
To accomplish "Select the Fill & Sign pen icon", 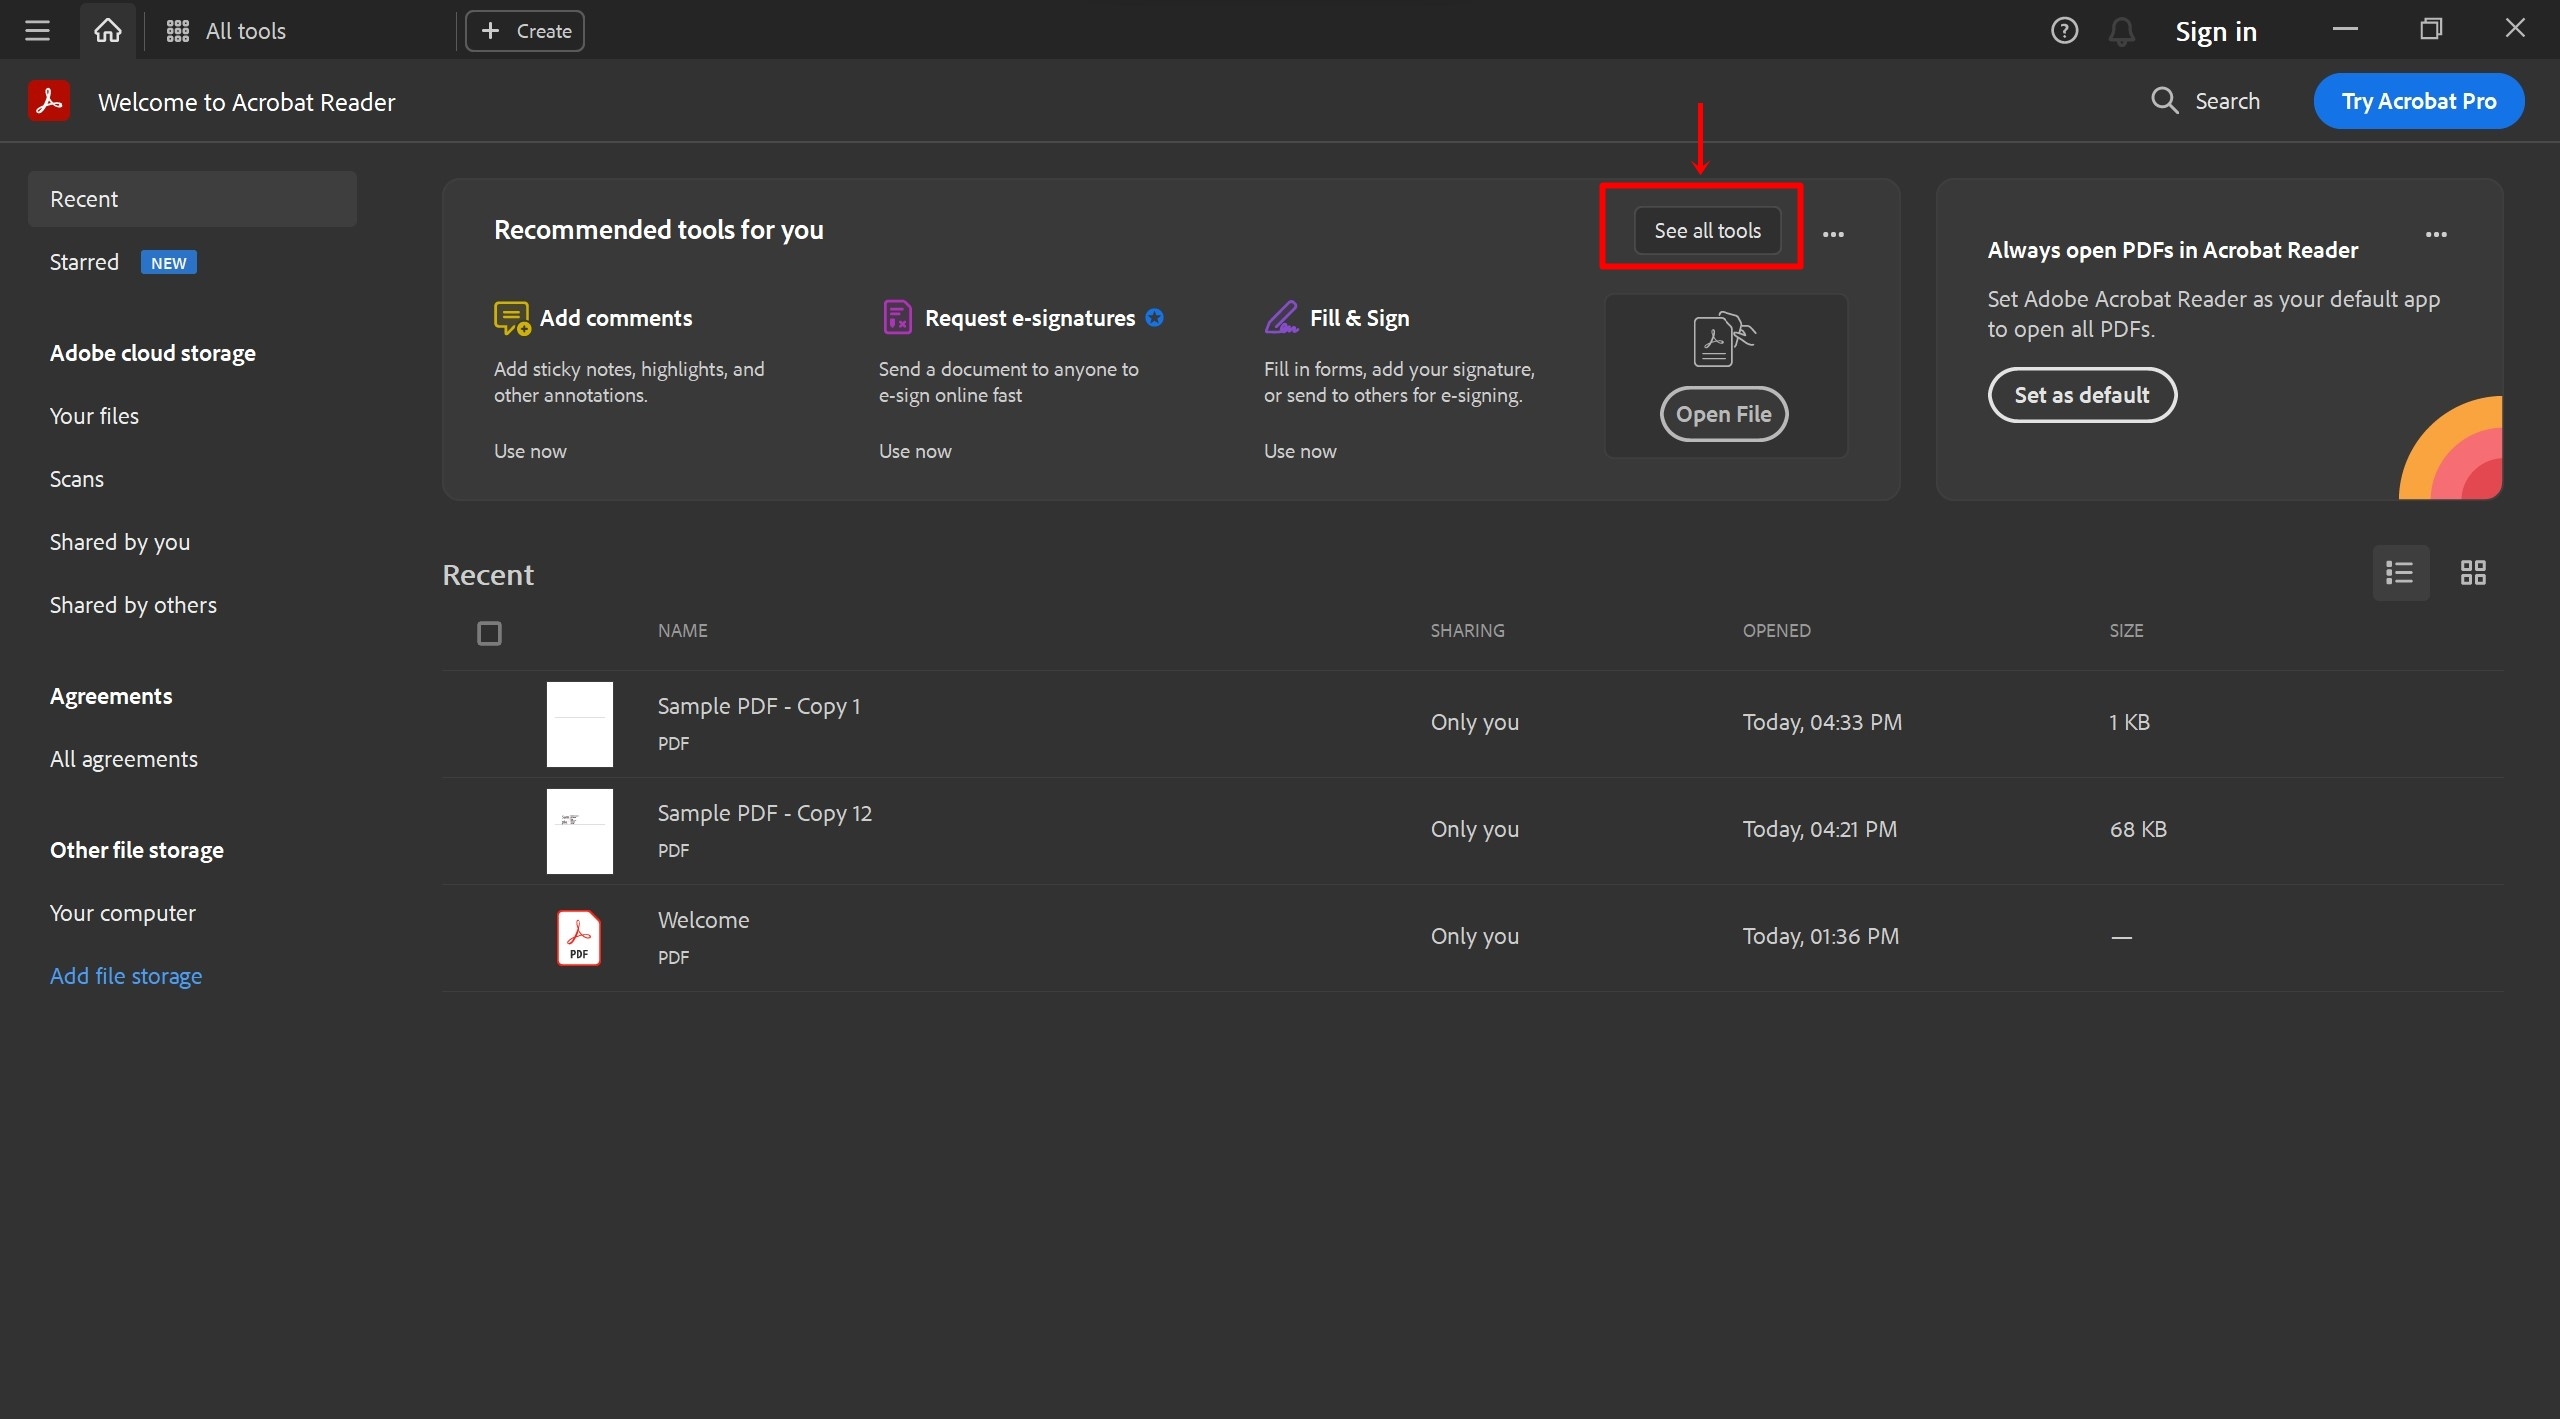I will pyautogui.click(x=1282, y=317).
